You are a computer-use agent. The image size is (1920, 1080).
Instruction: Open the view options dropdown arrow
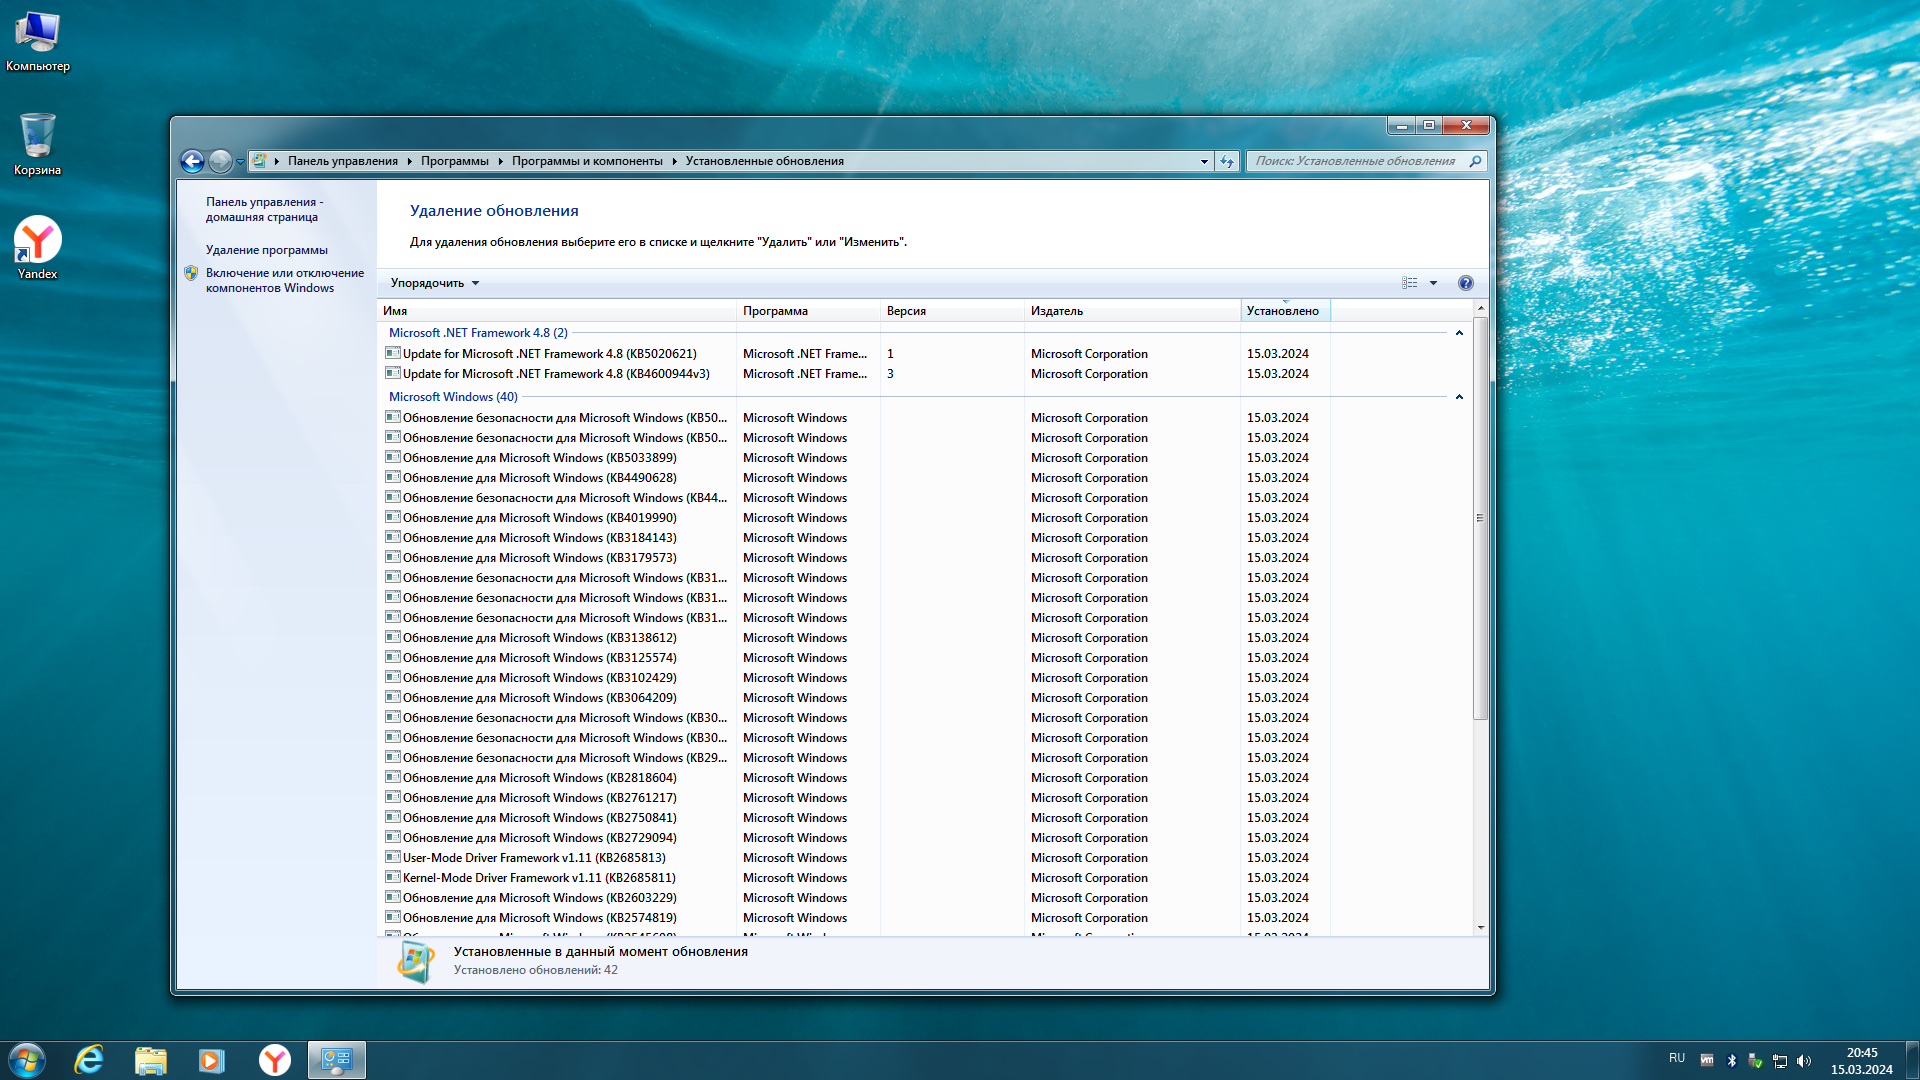click(x=1433, y=283)
